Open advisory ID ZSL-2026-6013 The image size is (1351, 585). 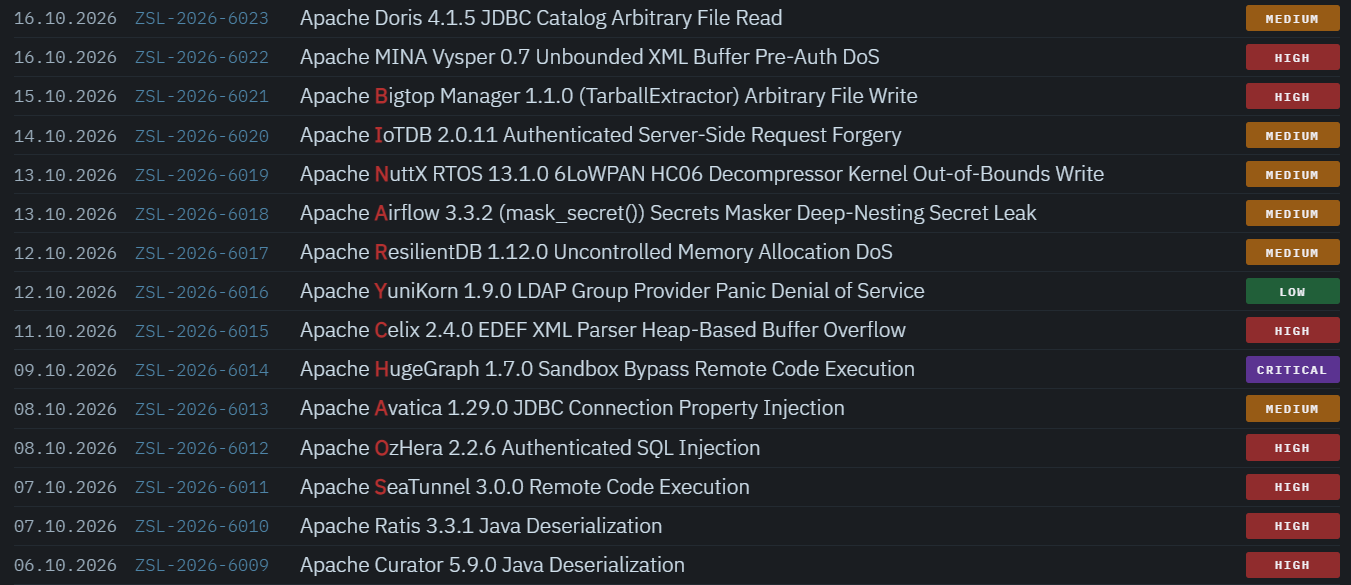click(x=202, y=409)
